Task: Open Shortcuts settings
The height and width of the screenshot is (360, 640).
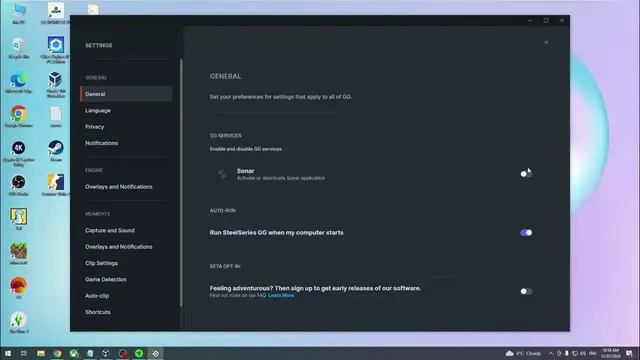Action: [x=98, y=312]
